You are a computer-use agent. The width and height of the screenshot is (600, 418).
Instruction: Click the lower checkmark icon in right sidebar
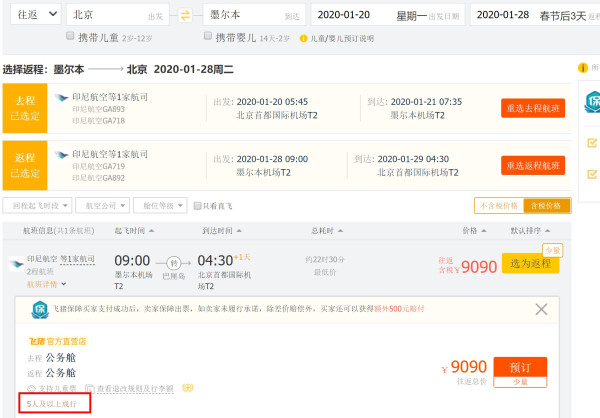(x=592, y=174)
